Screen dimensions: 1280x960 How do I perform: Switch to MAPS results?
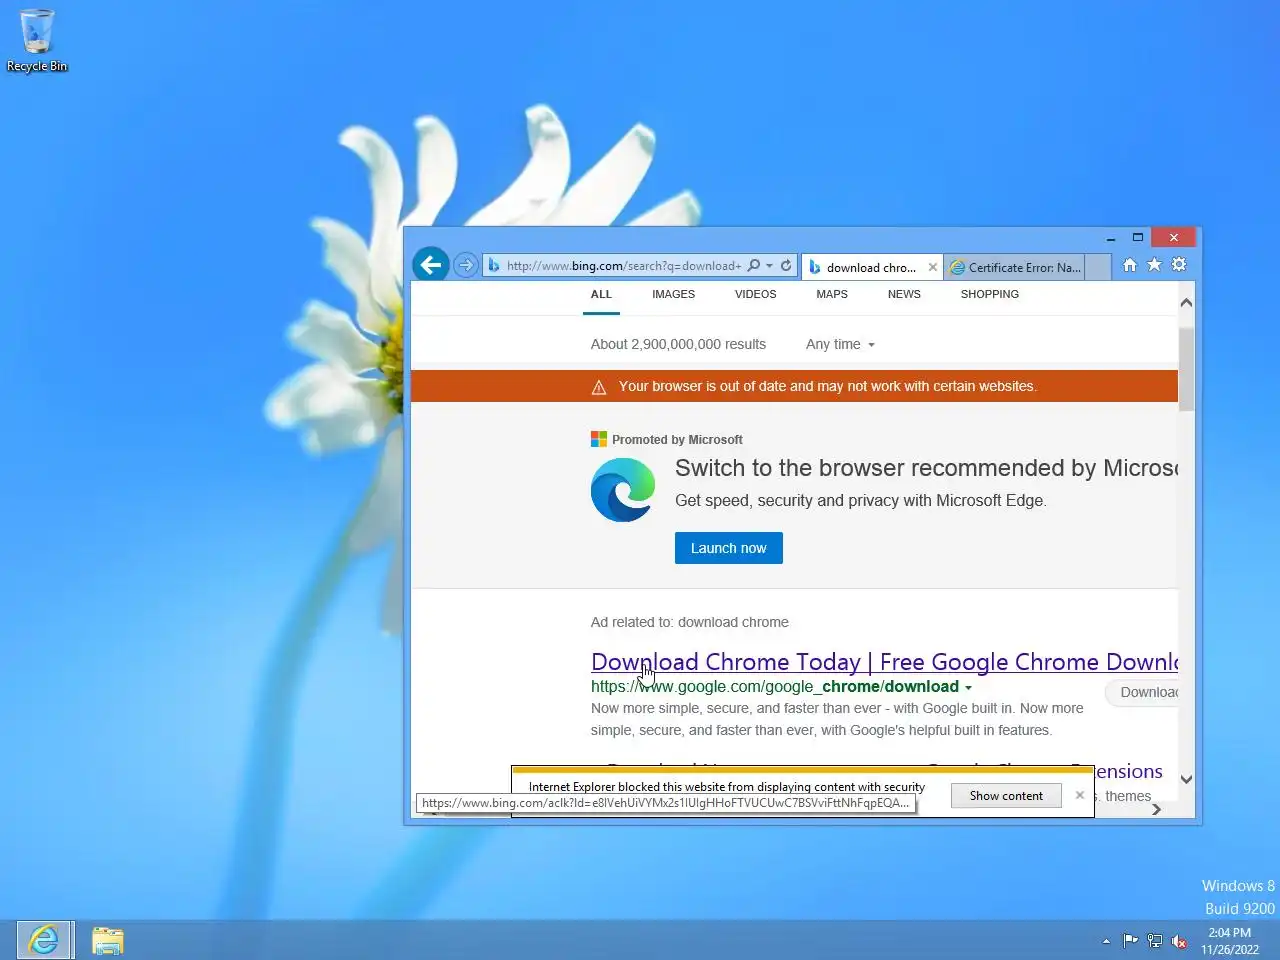(831, 294)
